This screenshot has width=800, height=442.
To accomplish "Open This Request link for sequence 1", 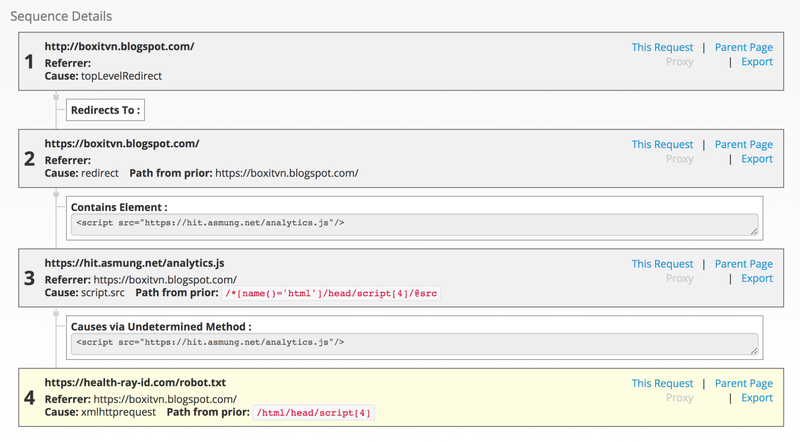I will pos(662,47).
